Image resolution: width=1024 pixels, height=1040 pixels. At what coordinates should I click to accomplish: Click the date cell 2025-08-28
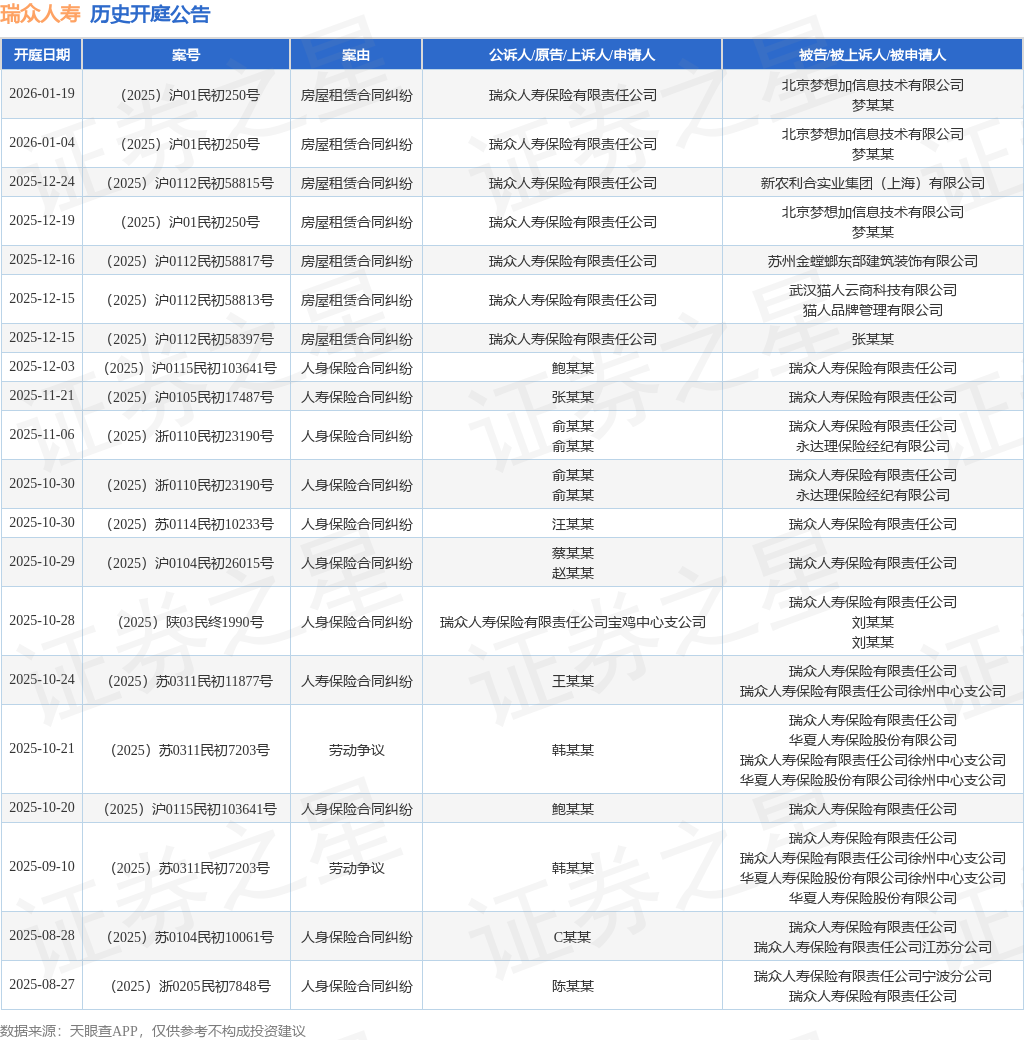click(42, 936)
